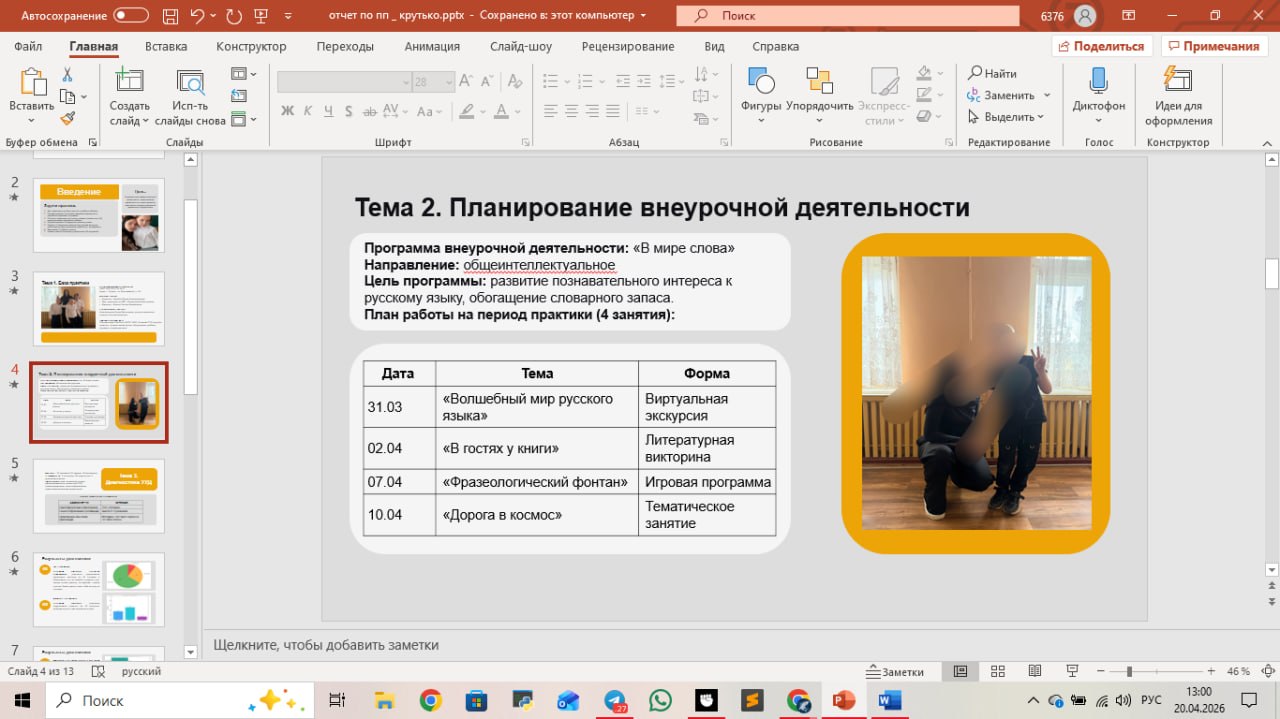Click the Вставить paste icon
This screenshot has width=1280, height=719.
32,82
